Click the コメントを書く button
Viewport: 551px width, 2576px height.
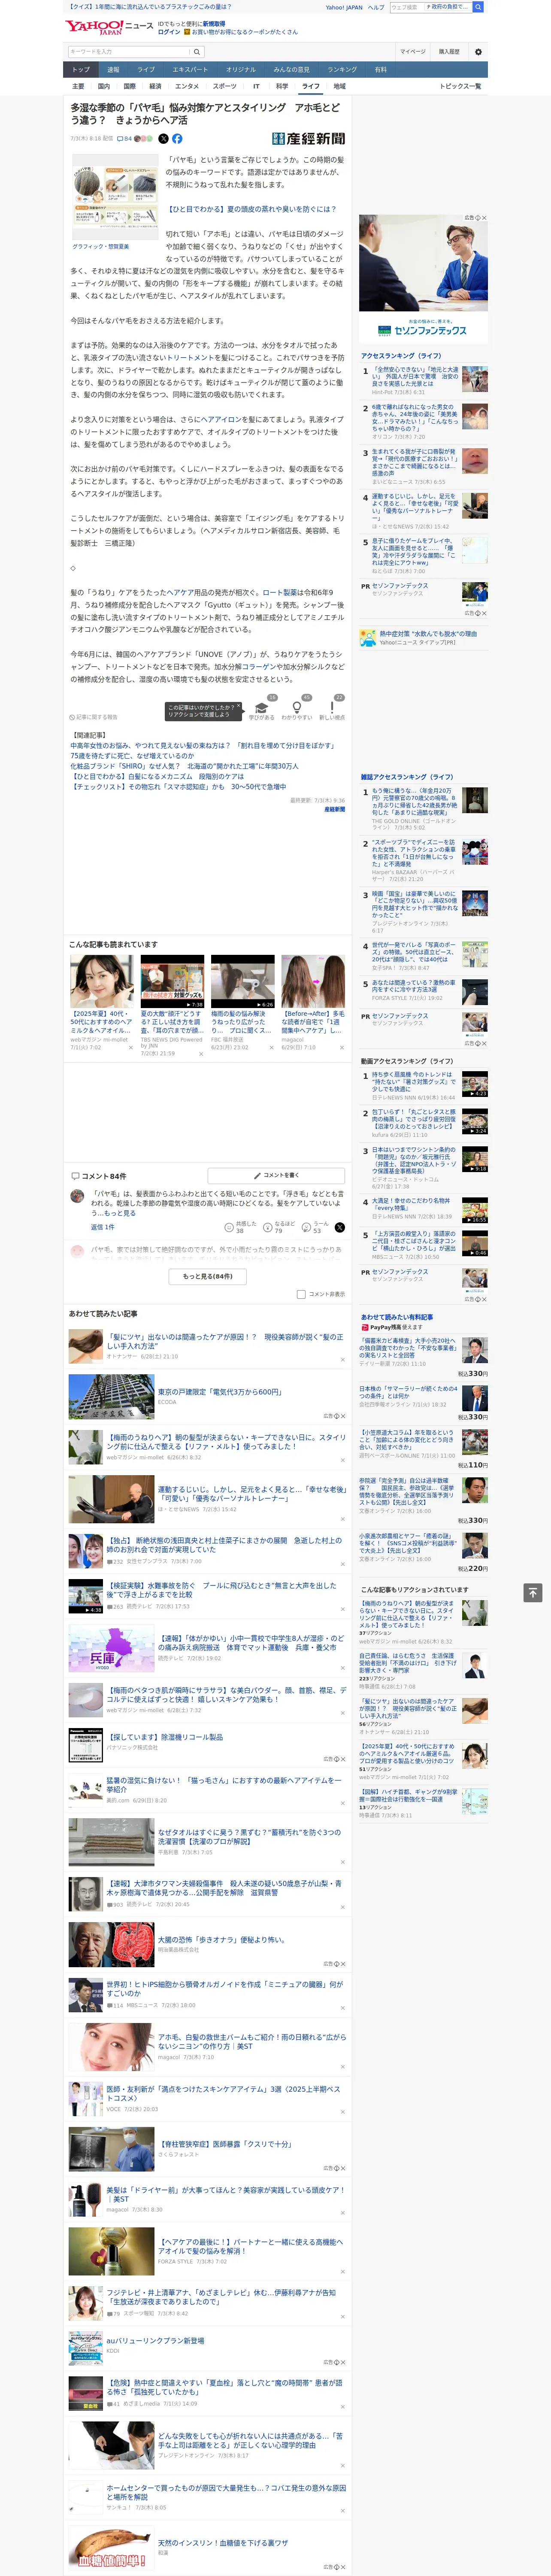click(x=276, y=1175)
